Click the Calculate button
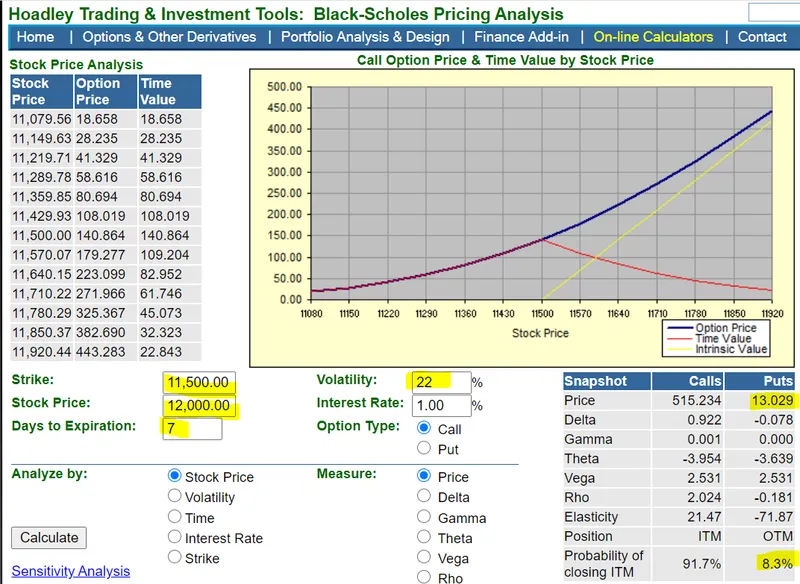800x584 pixels. pyautogui.click(x=49, y=538)
